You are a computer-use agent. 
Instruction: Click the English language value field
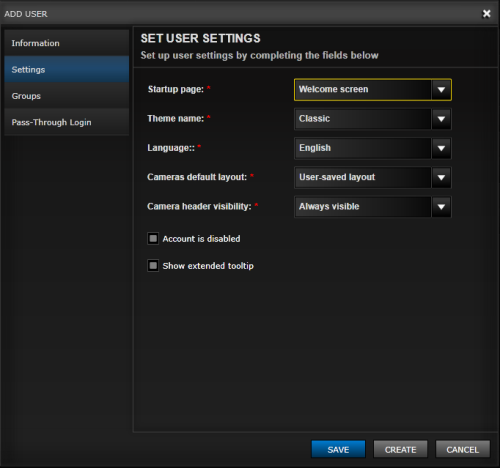363,148
